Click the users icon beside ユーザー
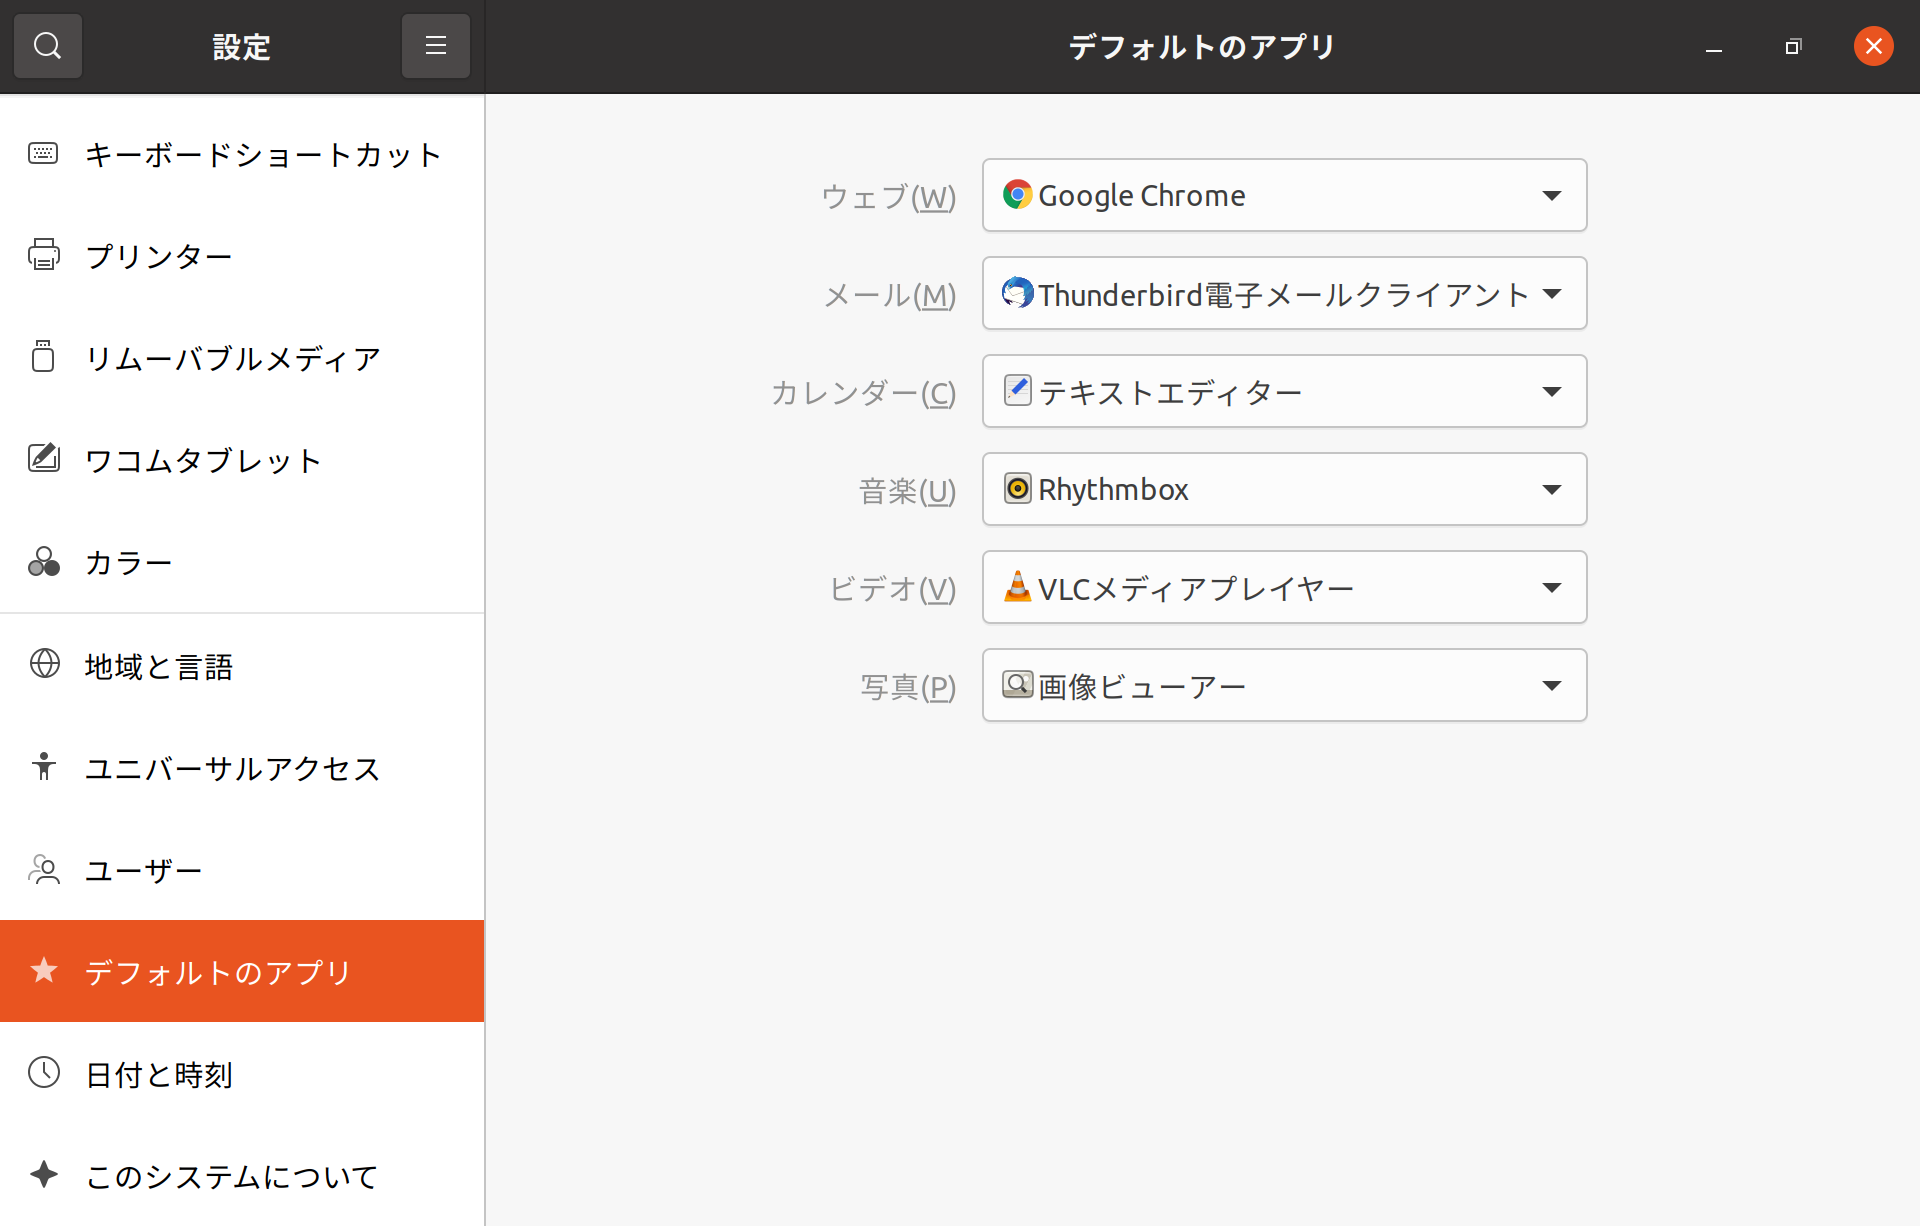This screenshot has width=1920, height=1226. [x=43, y=869]
